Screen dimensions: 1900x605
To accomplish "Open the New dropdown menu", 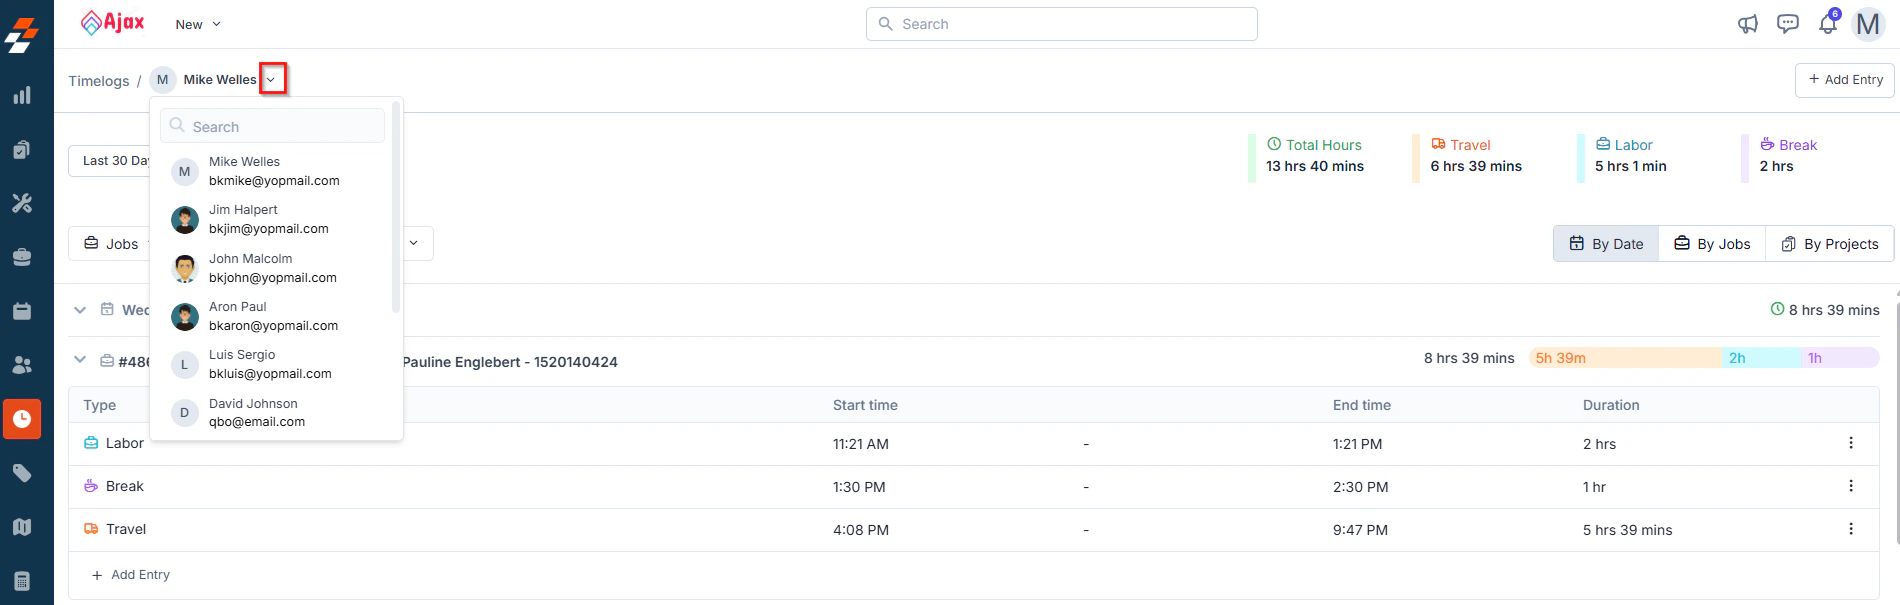I will 198,24.
